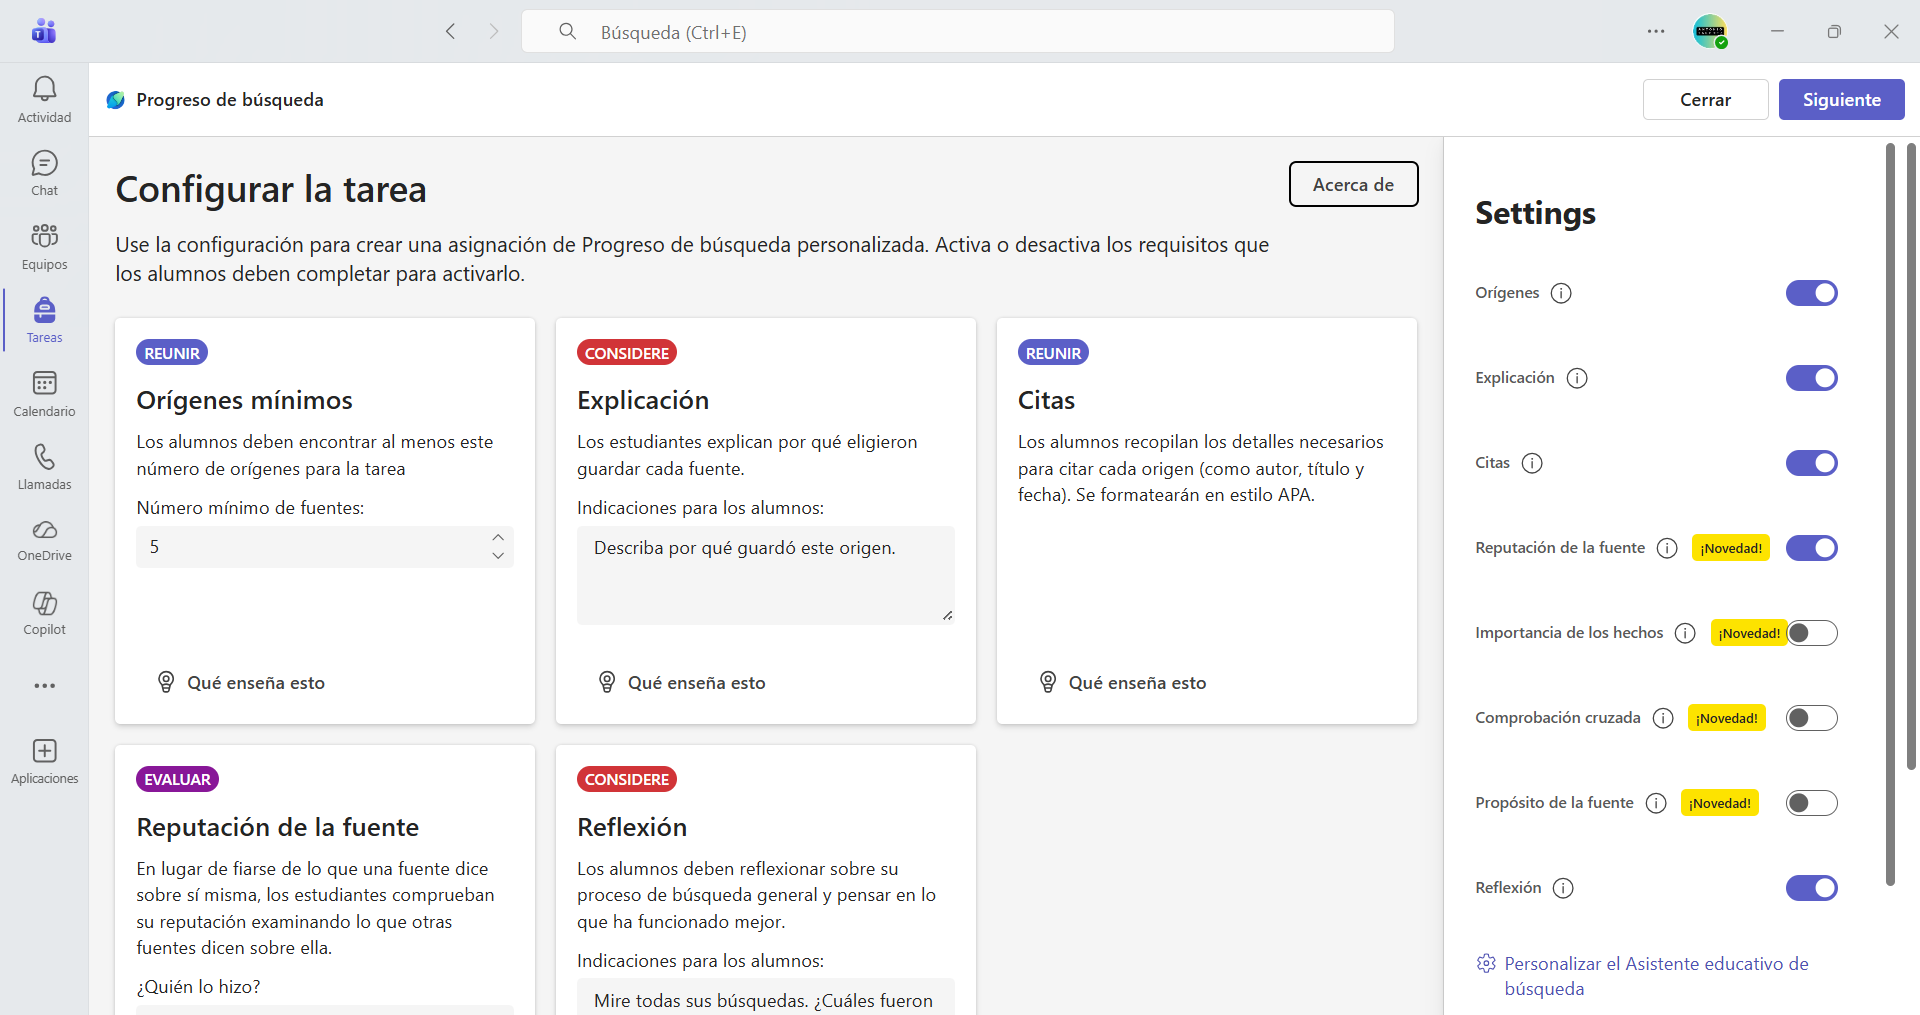The height and width of the screenshot is (1015, 1920).
Task: Go back with the left arrow
Action: coord(451,31)
